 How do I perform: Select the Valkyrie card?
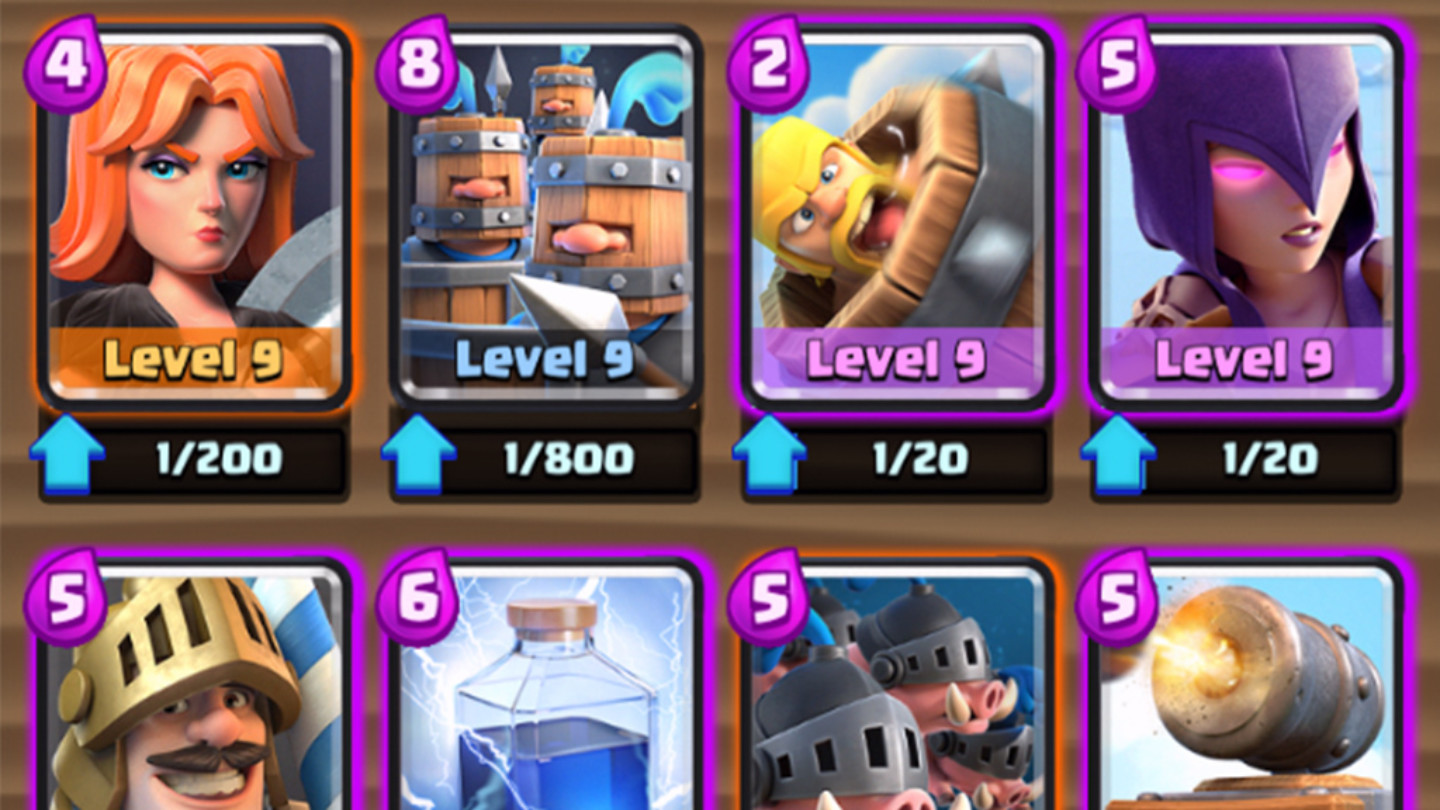click(194, 217)
